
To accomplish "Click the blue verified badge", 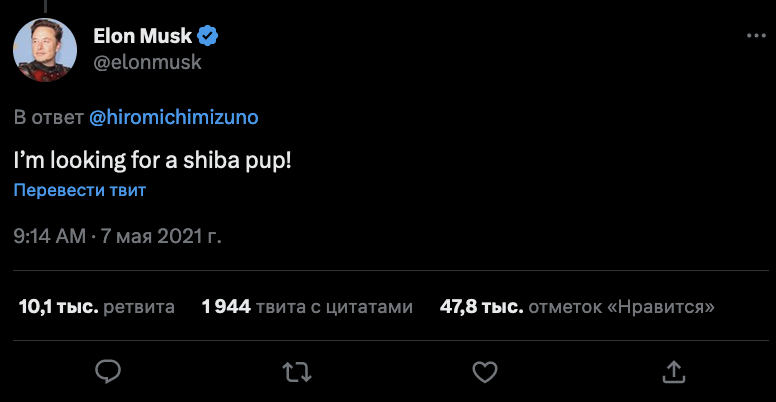I will (x=208, y=37).
